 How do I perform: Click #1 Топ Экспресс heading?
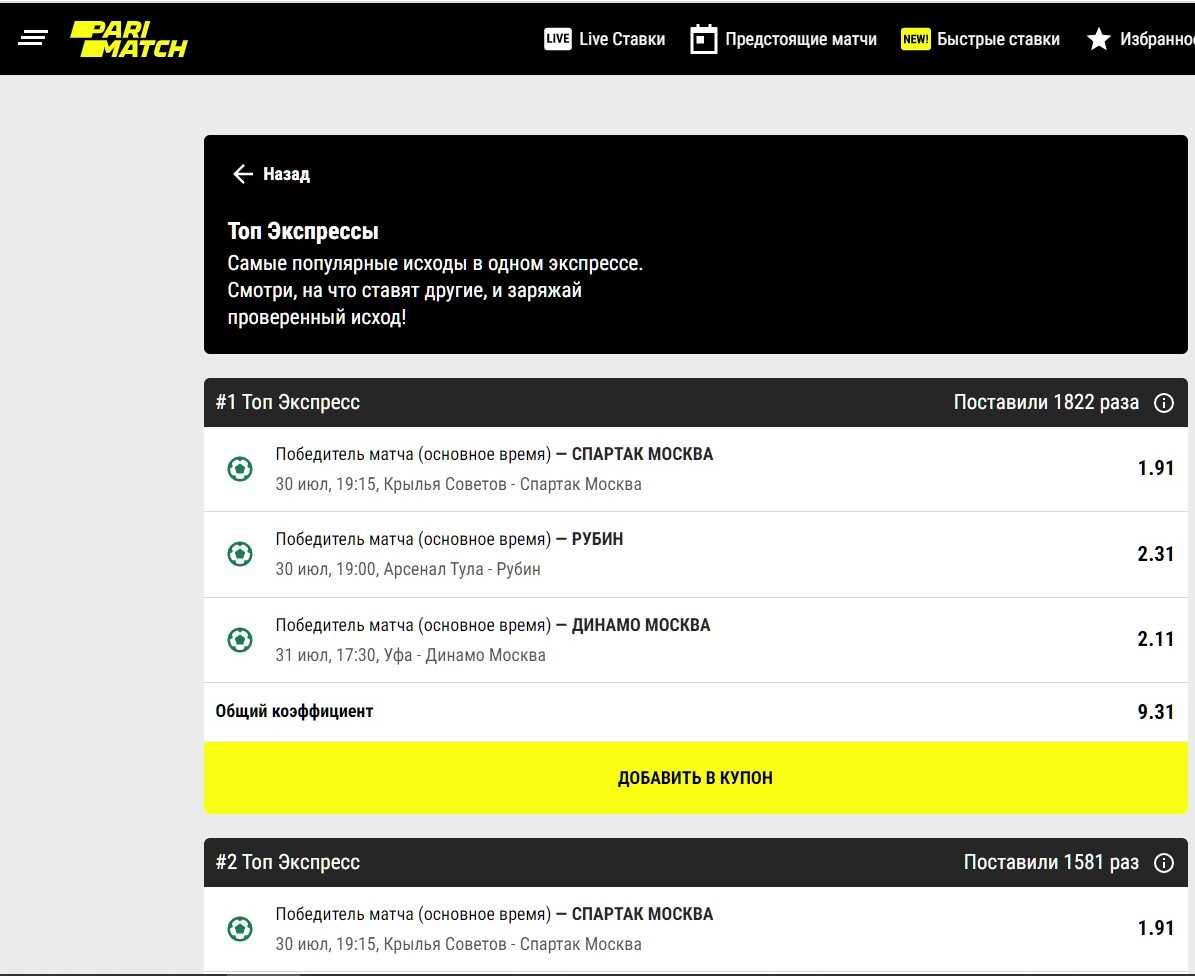click(x=287, y=402)
